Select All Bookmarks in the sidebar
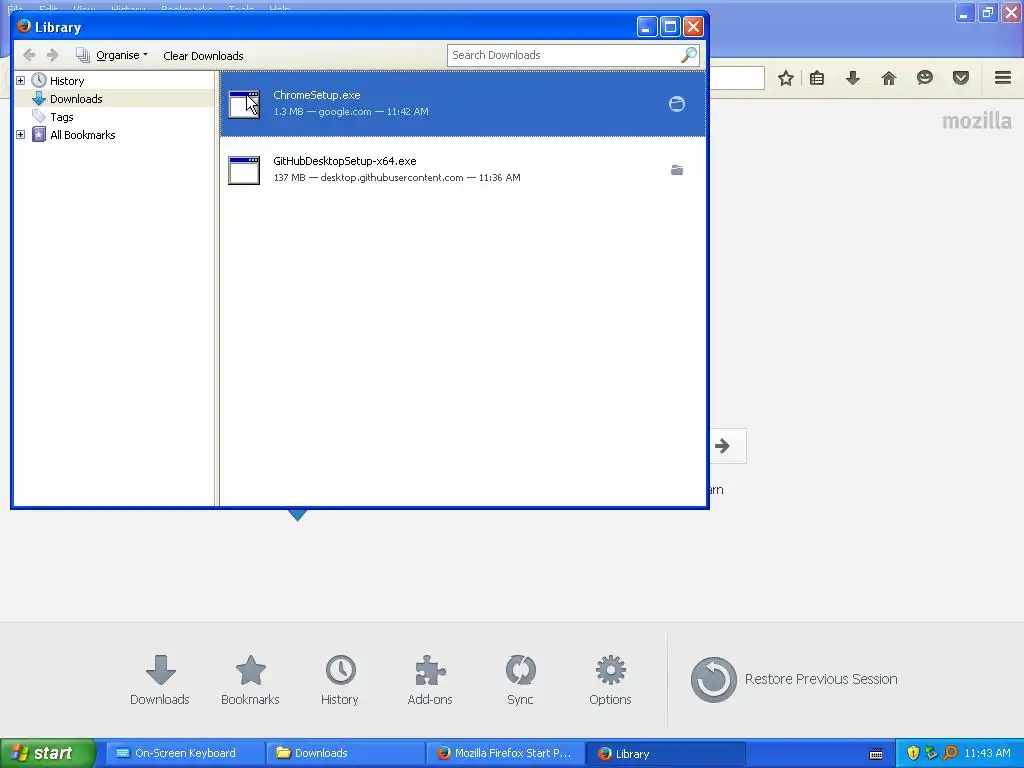Viewport: 1024px width, 768px height. point(82,135)
